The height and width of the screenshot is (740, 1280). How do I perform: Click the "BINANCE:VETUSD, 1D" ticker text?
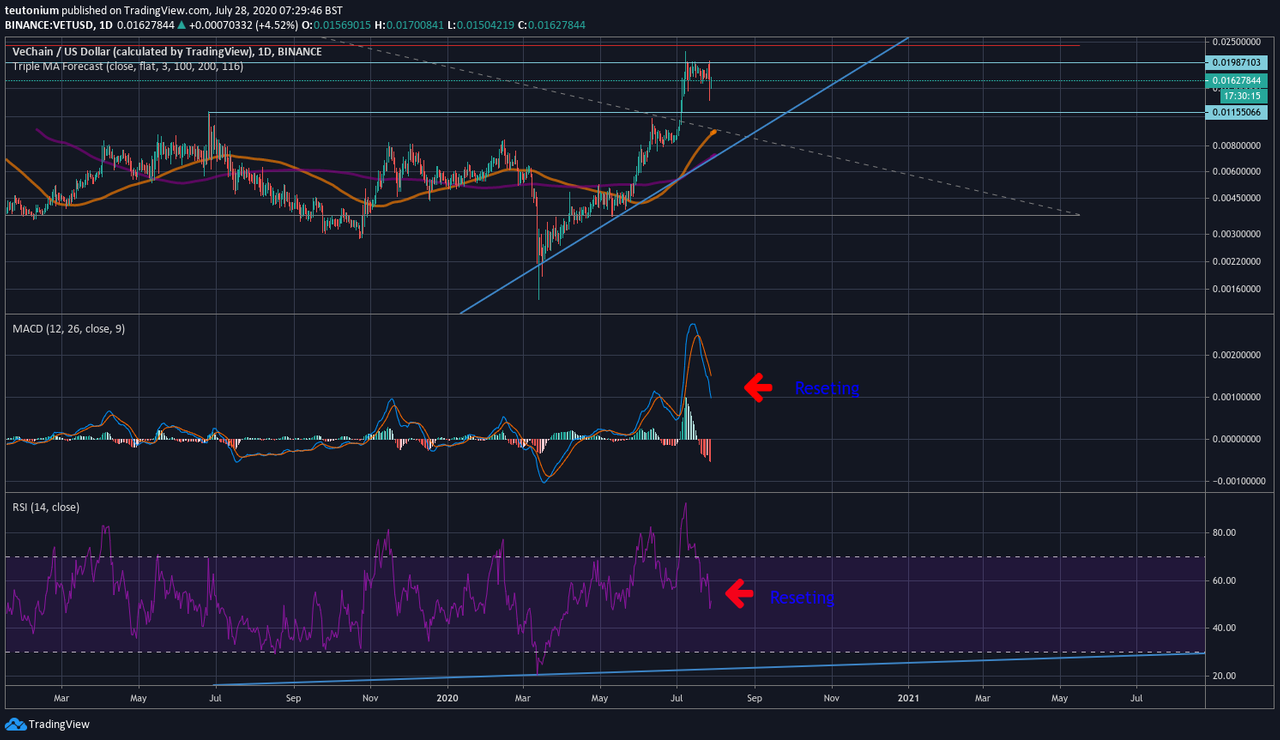coord(58,25)
